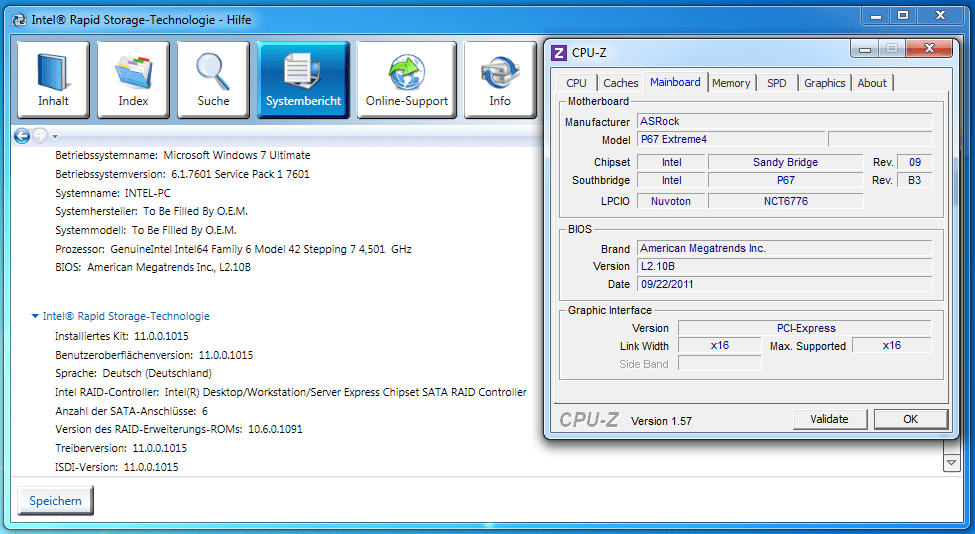Collapse the Intel Rapid Storage-Technologie section
This screenshot has width=975, height=534.
click(35, 316)
